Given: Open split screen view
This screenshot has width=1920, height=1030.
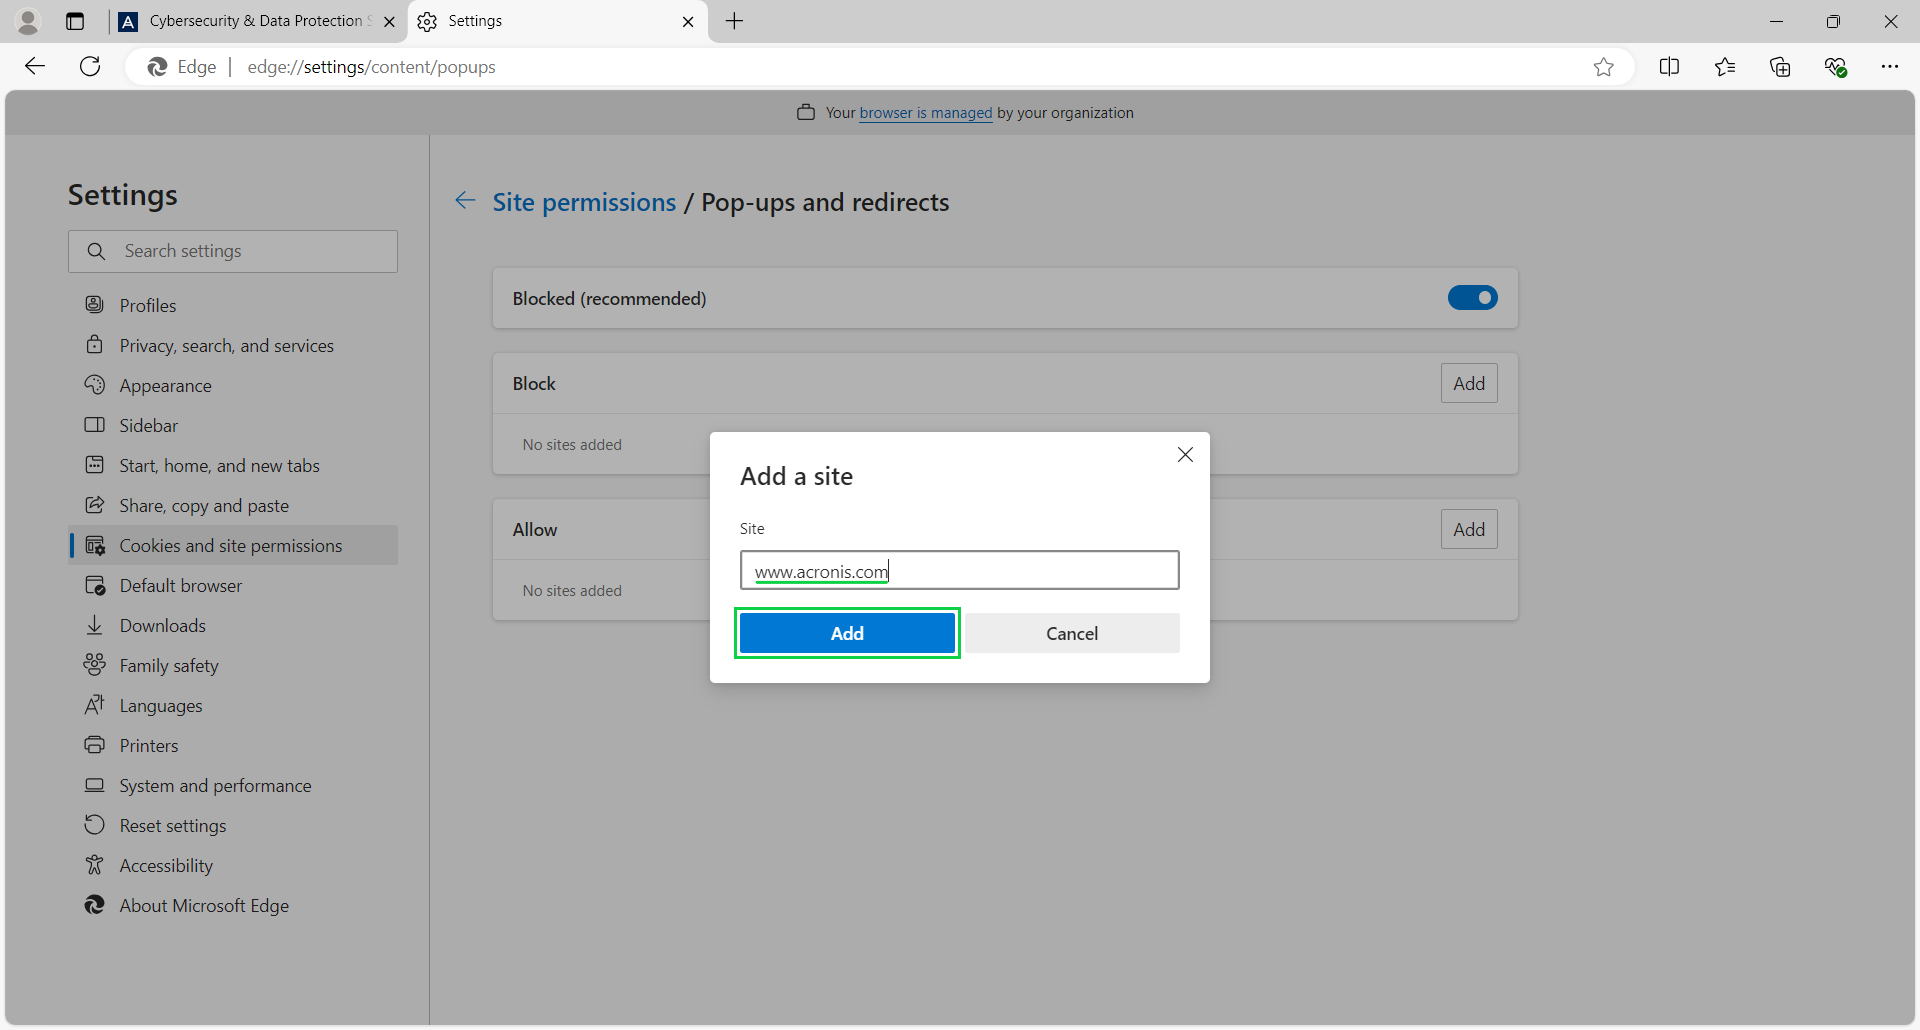Looking at the screenshot, I should click(1671, 67).
